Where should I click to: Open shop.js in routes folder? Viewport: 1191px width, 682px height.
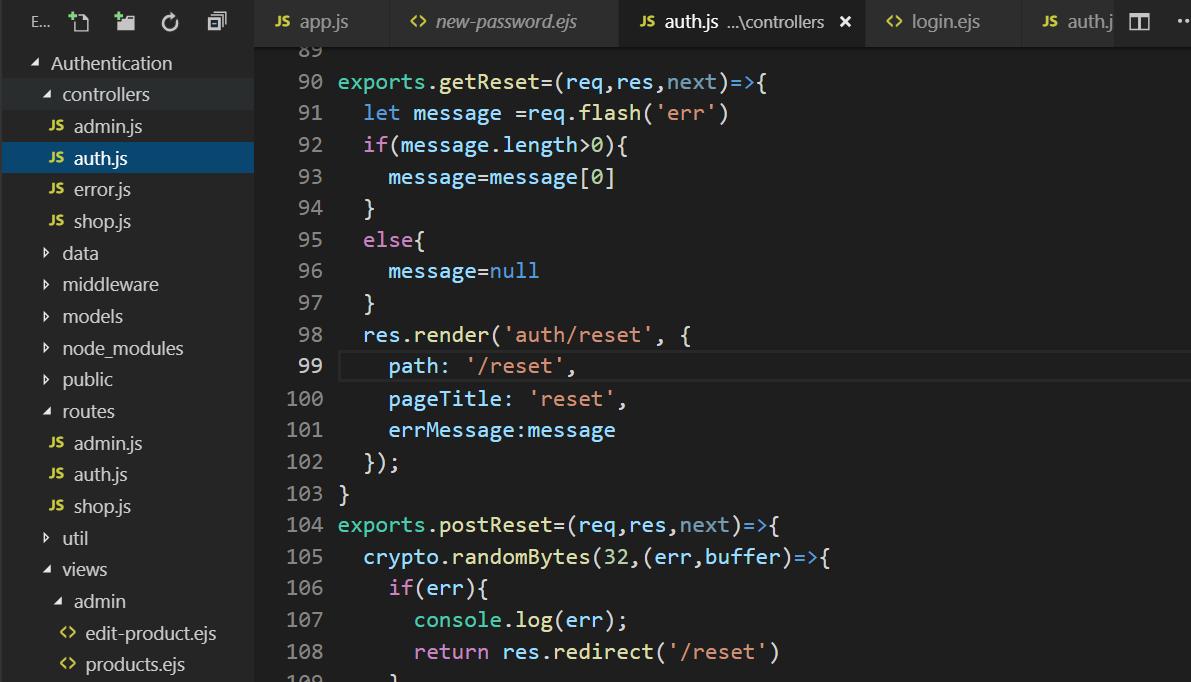[102, 506]
